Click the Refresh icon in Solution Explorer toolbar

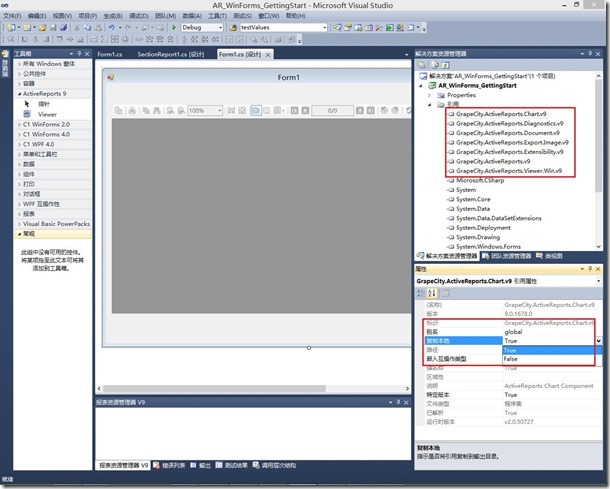pos(446,65)
